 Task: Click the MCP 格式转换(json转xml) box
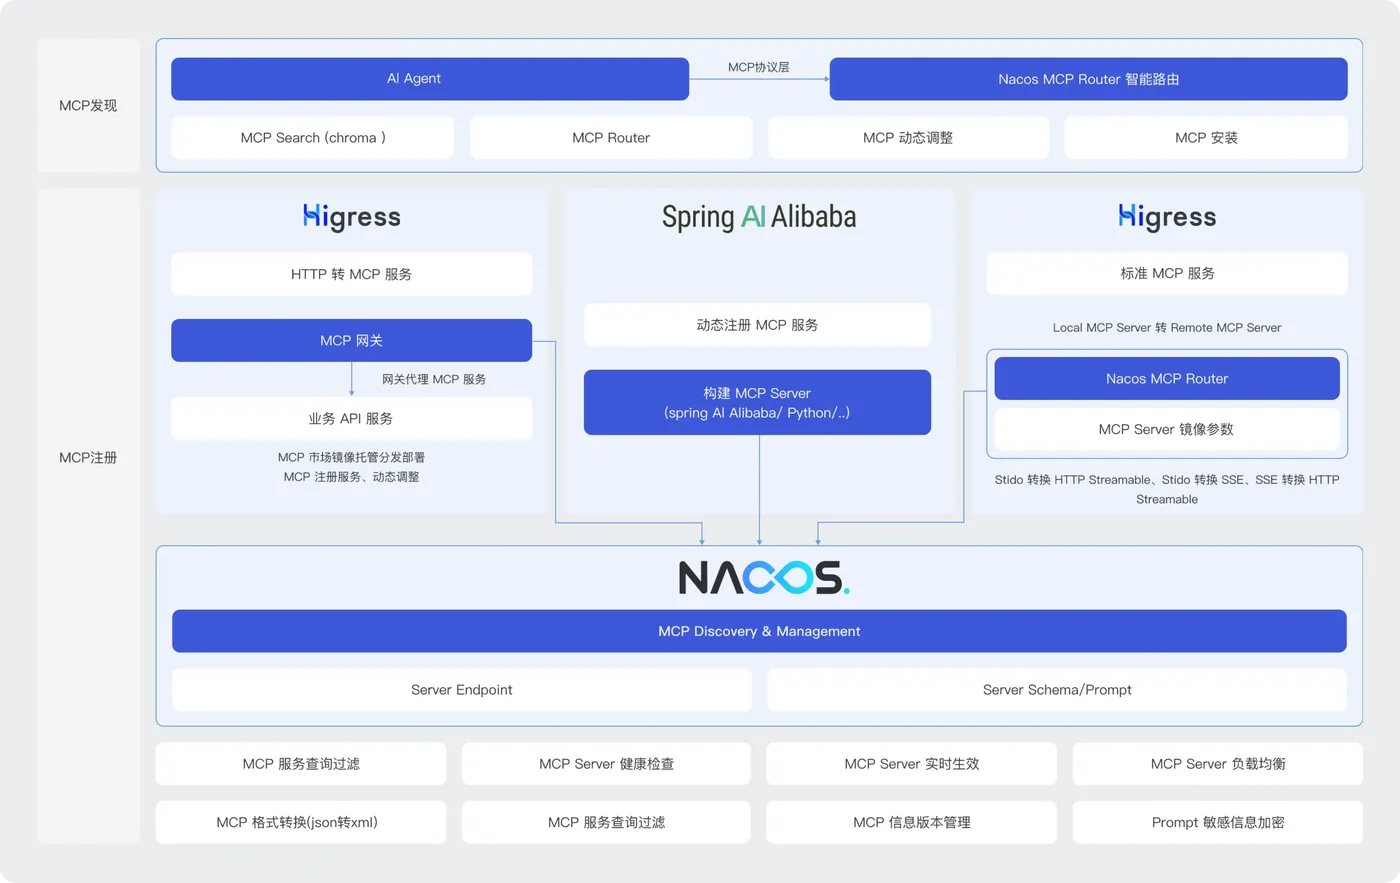301,822
